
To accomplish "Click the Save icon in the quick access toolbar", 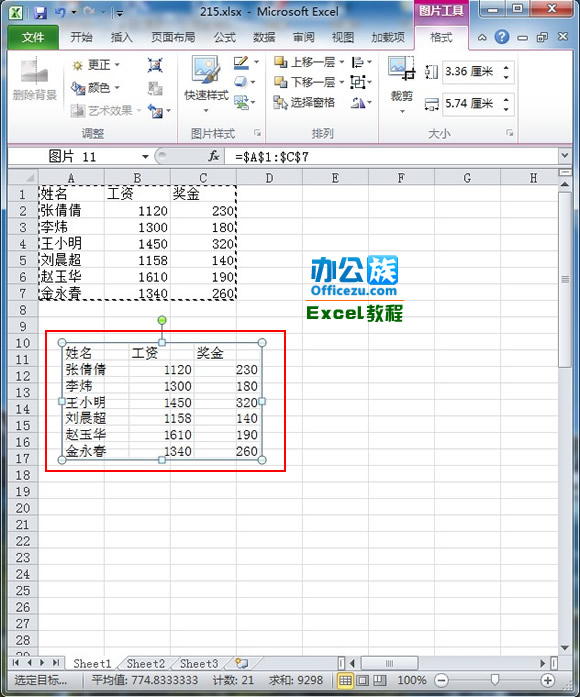I will click(40, 12).
